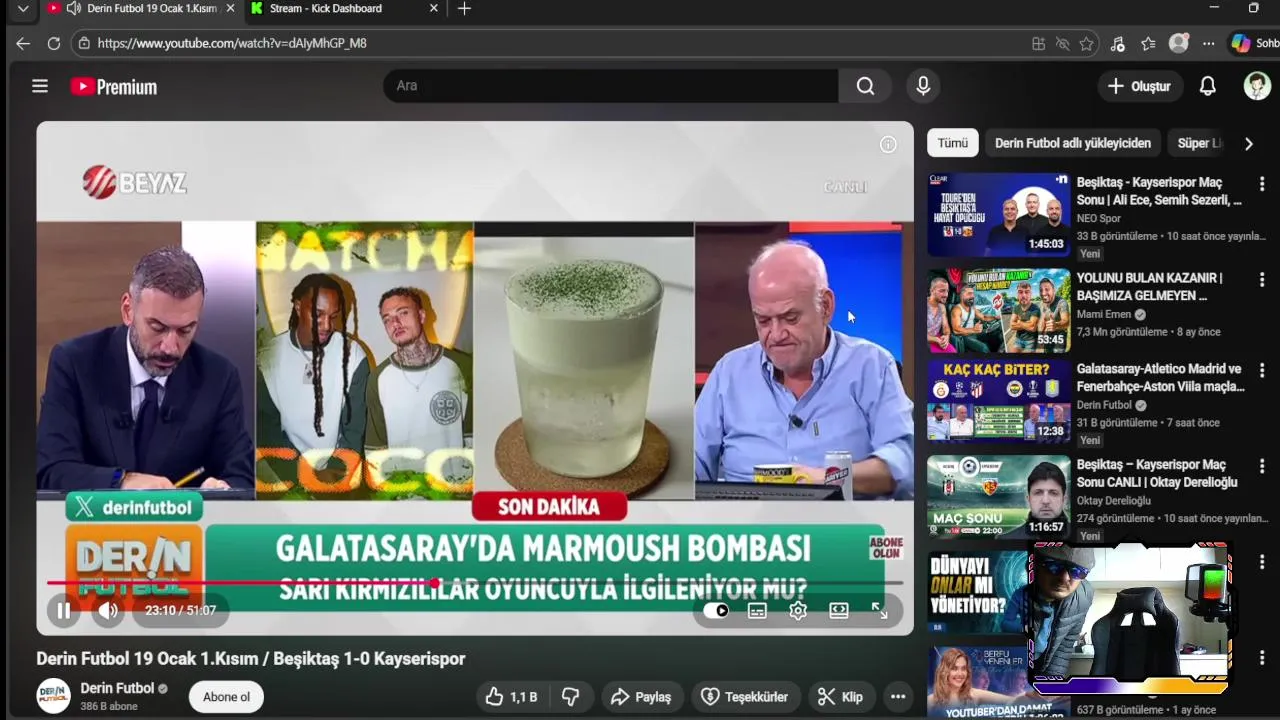Screen dimensions: 1280x720
Task: Open YOLUNU BULAN KAZANIR video thumbnail
Action: point(998,310)
